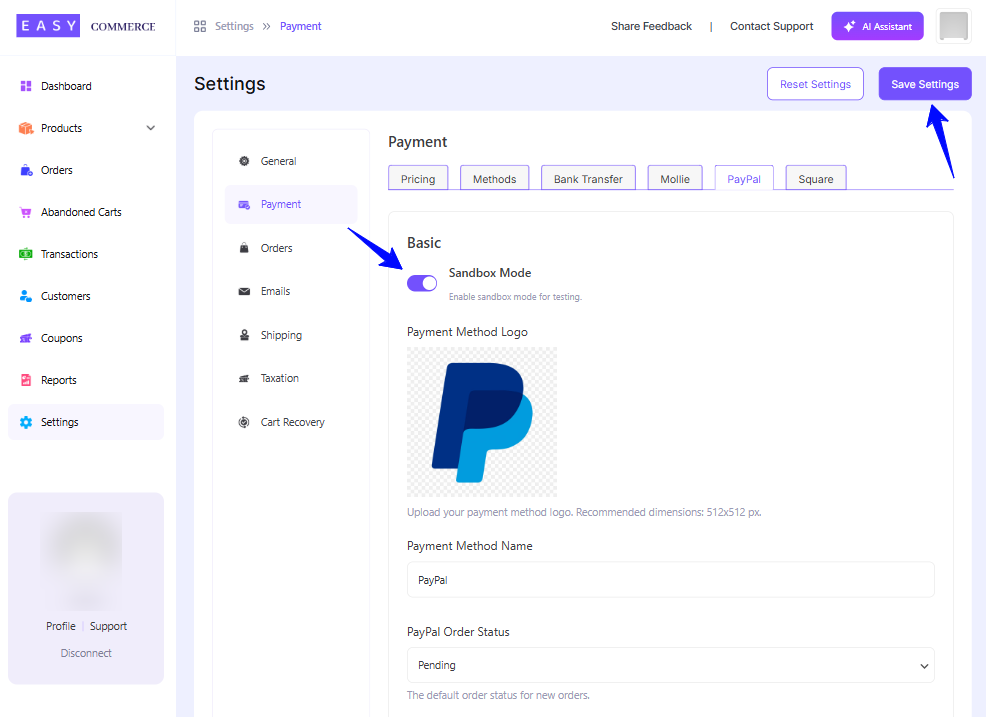Click the Orders bag icon in main sidebar
The image size is (986, 717).
[26, 170]
